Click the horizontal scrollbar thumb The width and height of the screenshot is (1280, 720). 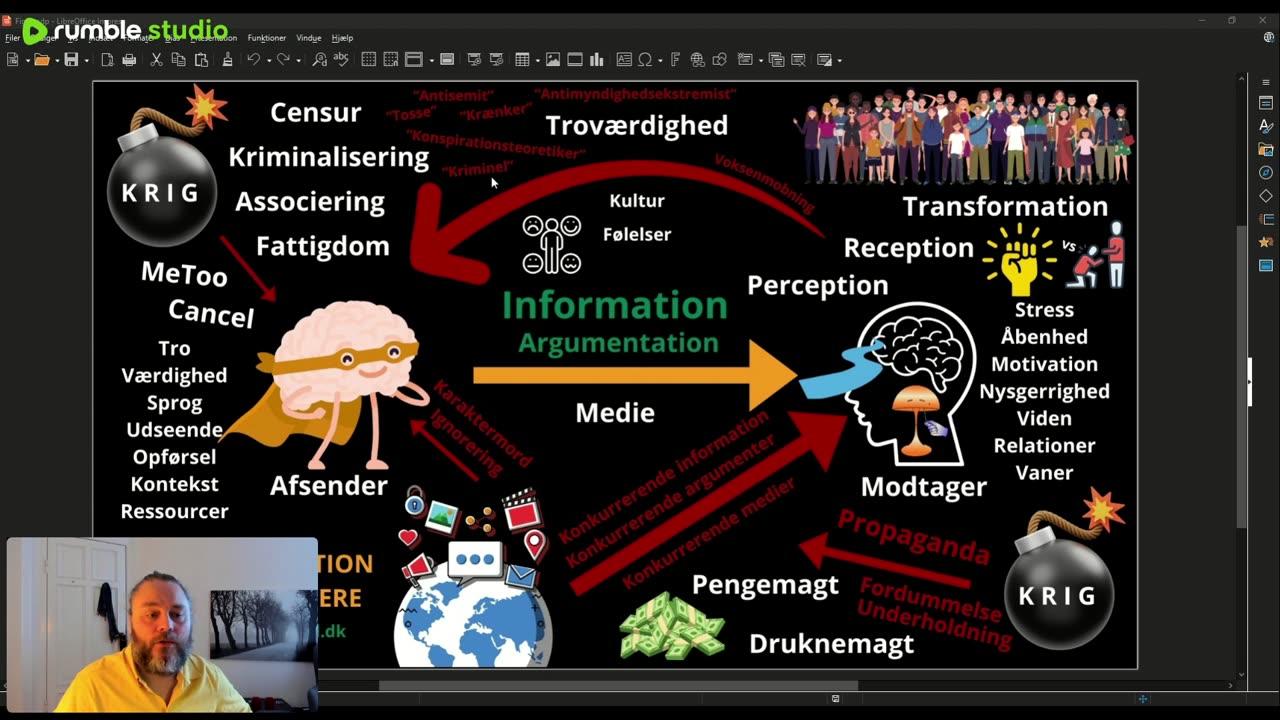[x=618, y=686]
